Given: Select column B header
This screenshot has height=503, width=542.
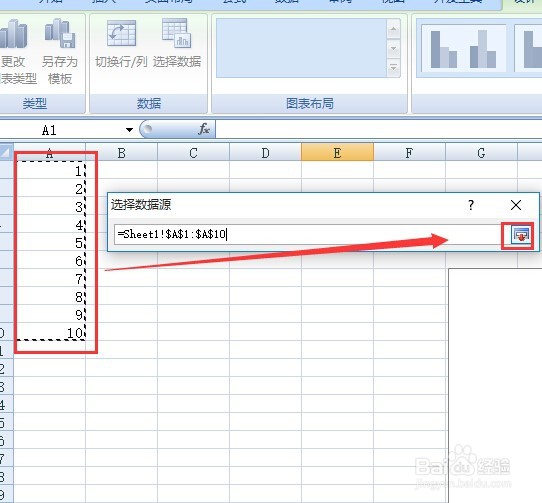Looking at the screenshot, I should point(121,152).
